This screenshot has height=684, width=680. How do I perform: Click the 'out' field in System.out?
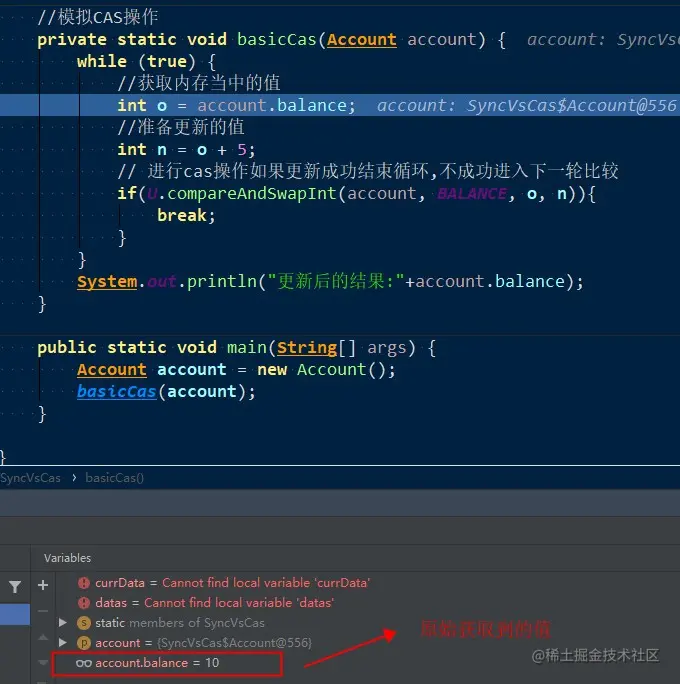coord(162,281)
